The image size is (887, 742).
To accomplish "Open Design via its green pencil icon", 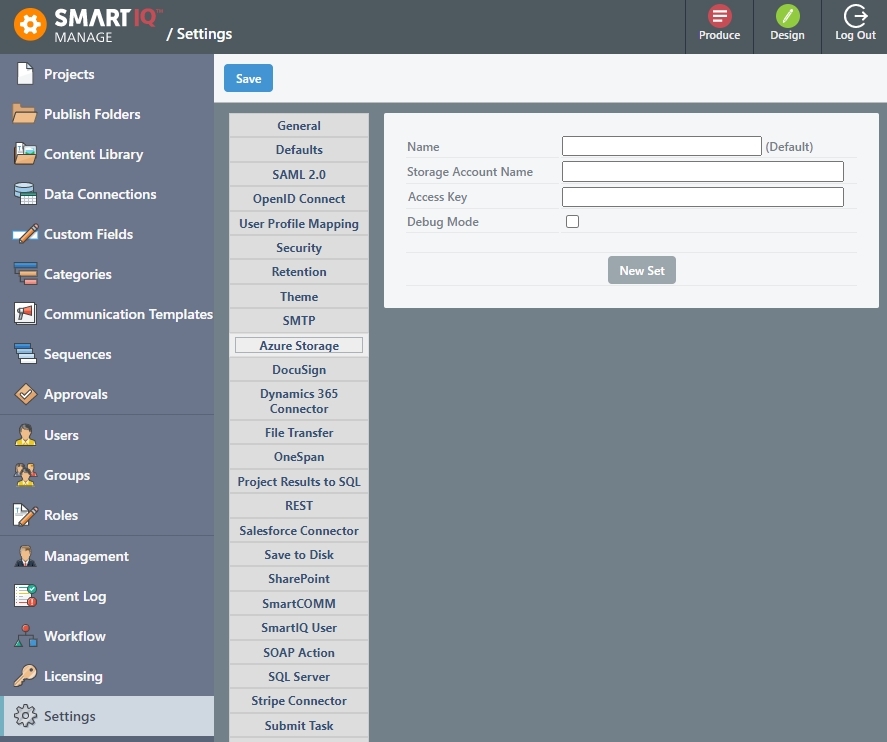I will coord(787,16).
